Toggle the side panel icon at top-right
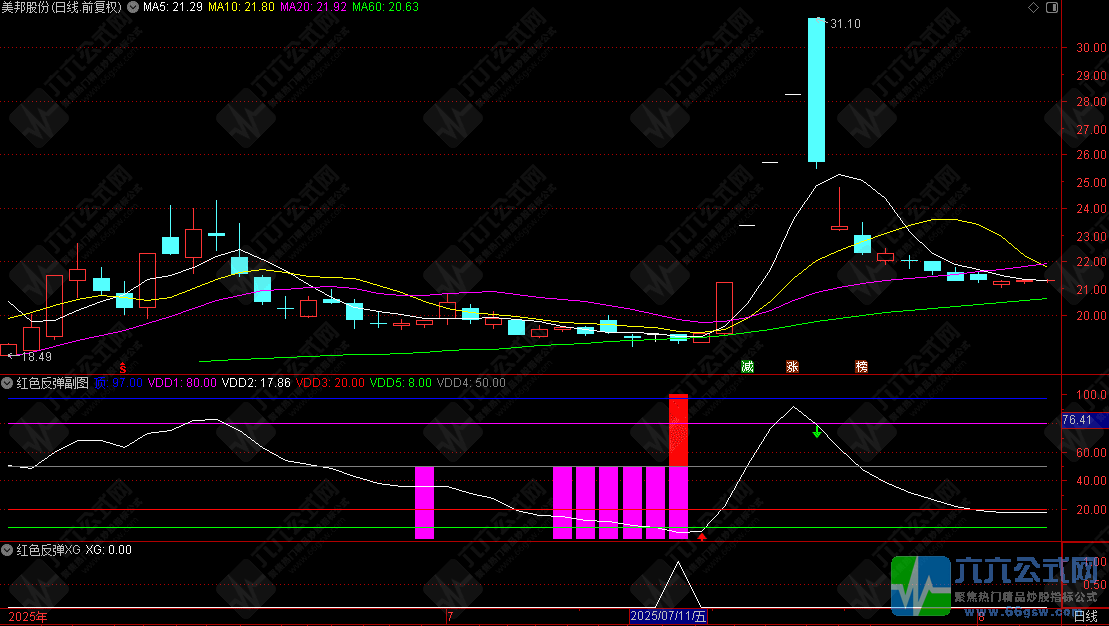 [1052, 8]
